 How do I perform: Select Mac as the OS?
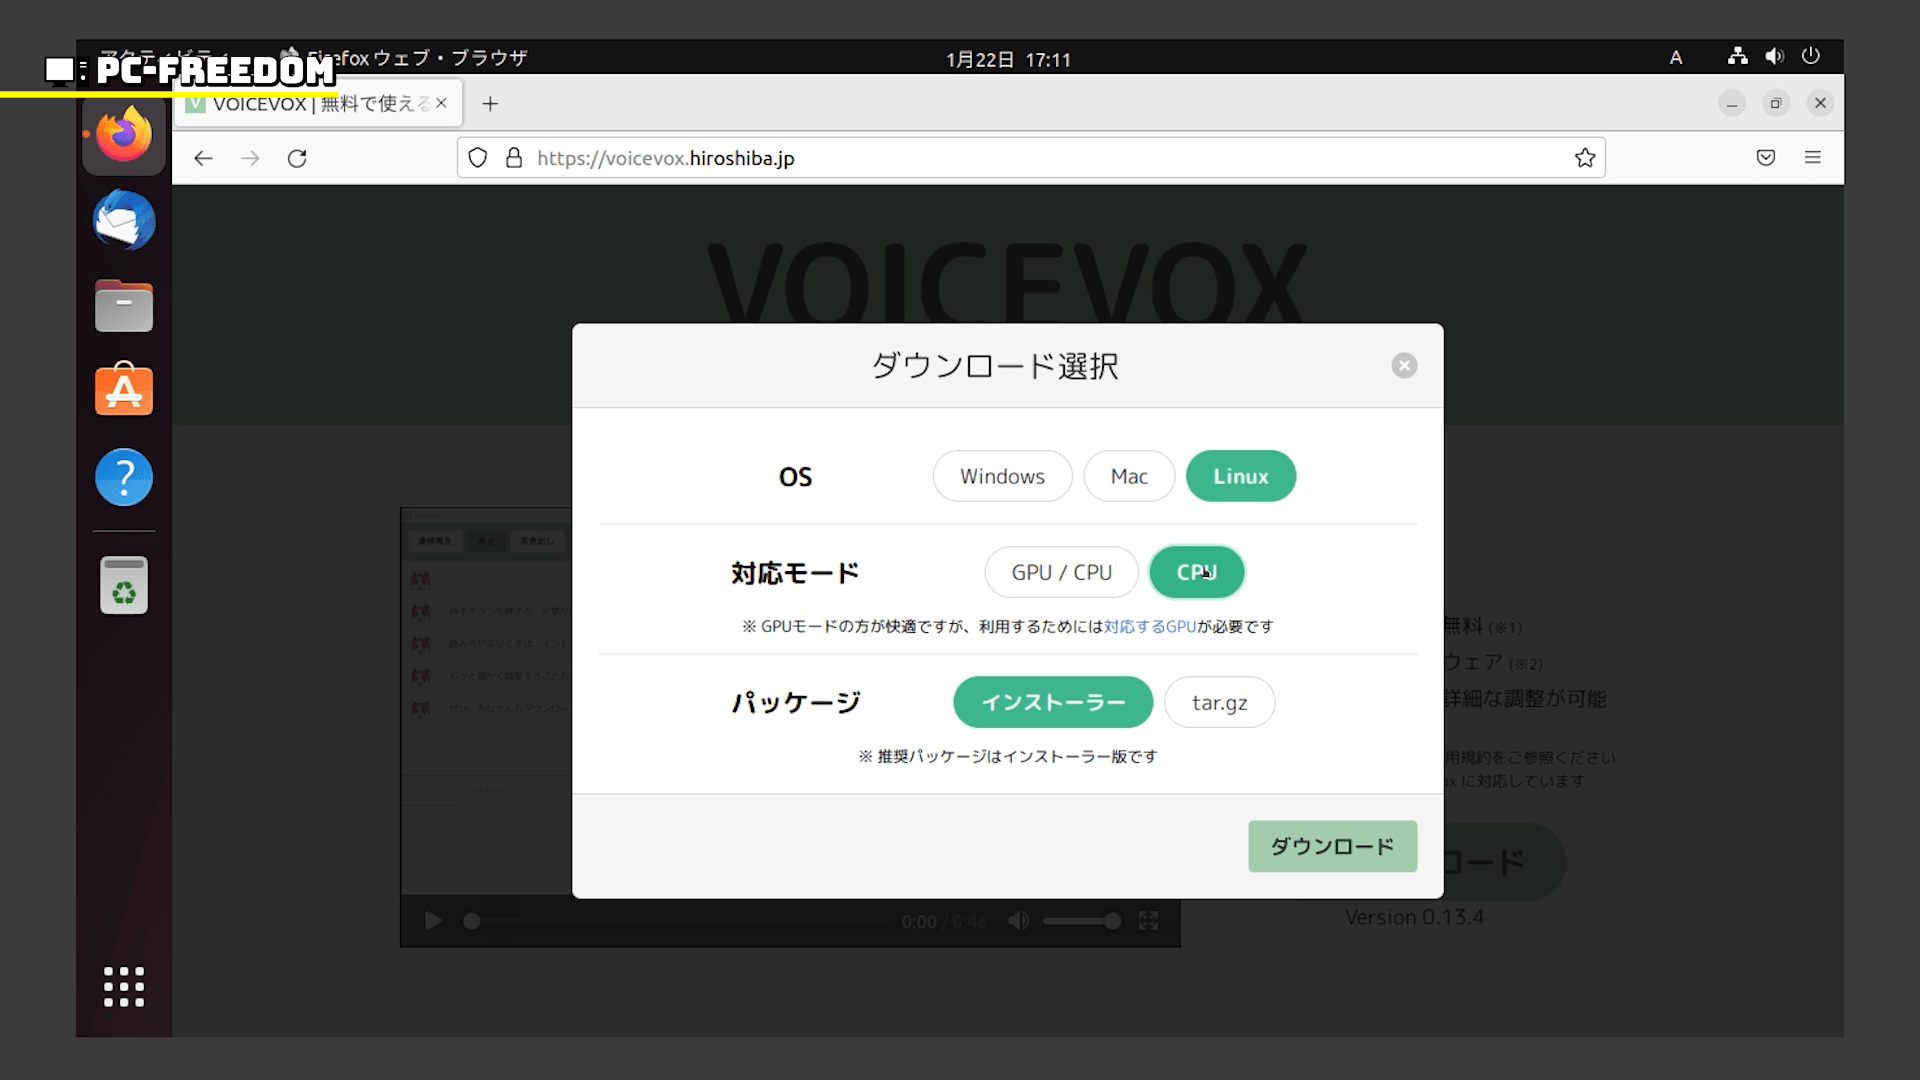click(1128, 476)
